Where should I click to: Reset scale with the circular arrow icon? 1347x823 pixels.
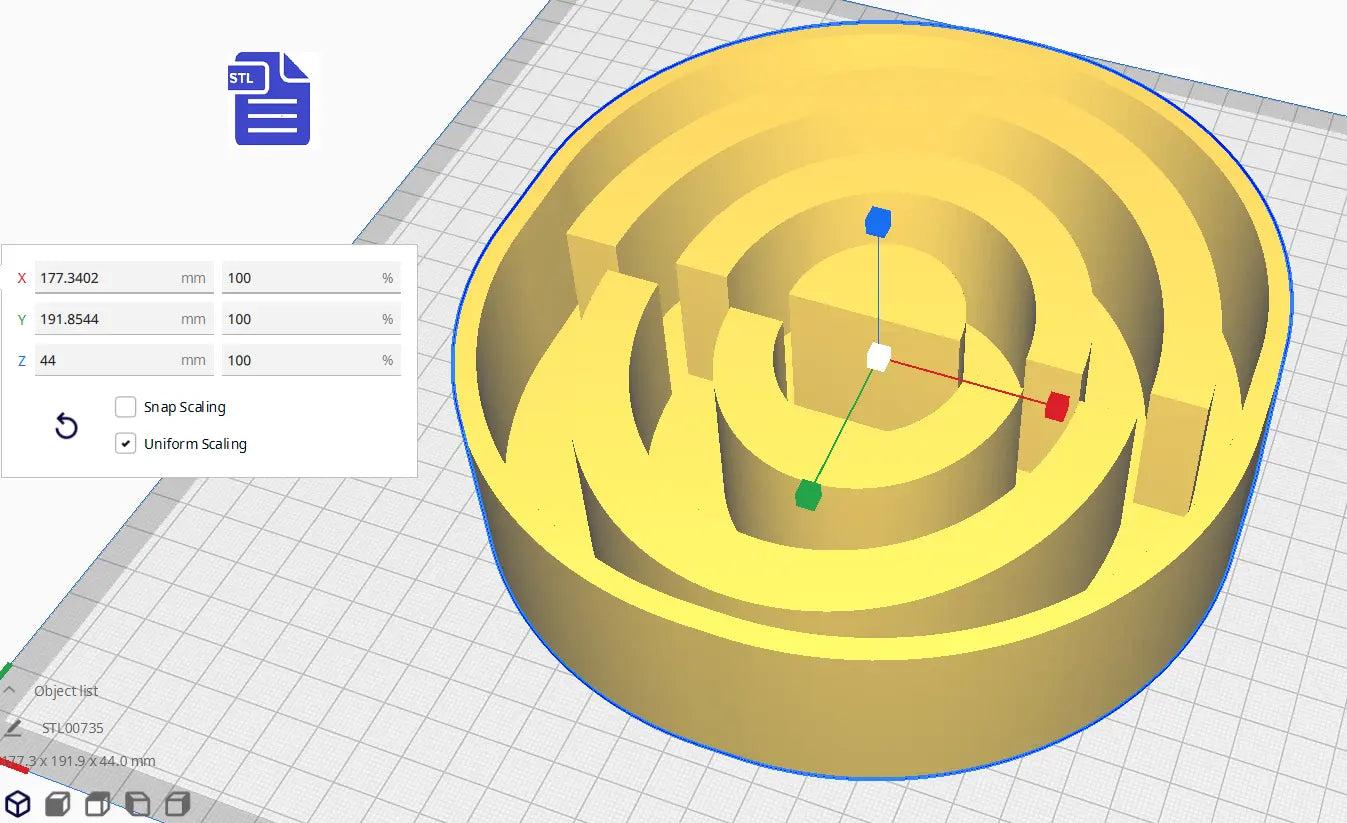[66, 426]
